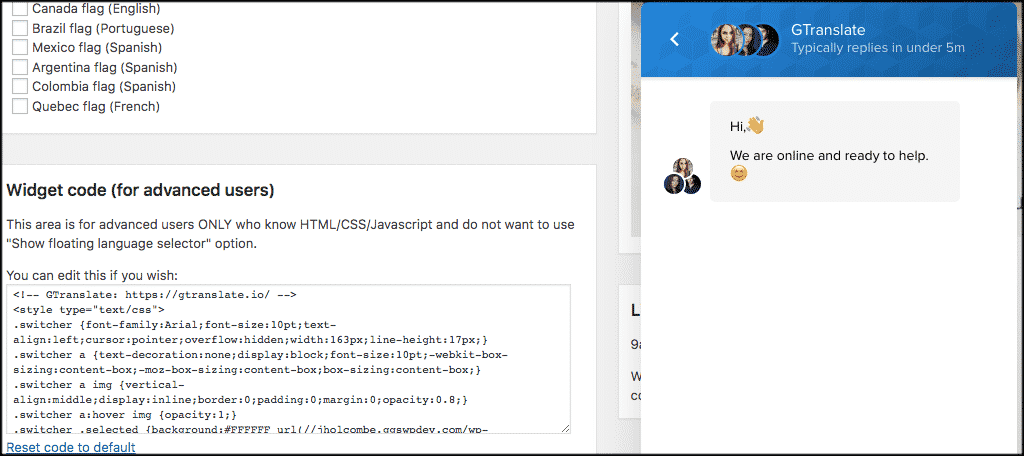The width and height of the screenshot is (1024, 456).
Task: Click inside the widget code text area
Action: [x=288, y=359]
